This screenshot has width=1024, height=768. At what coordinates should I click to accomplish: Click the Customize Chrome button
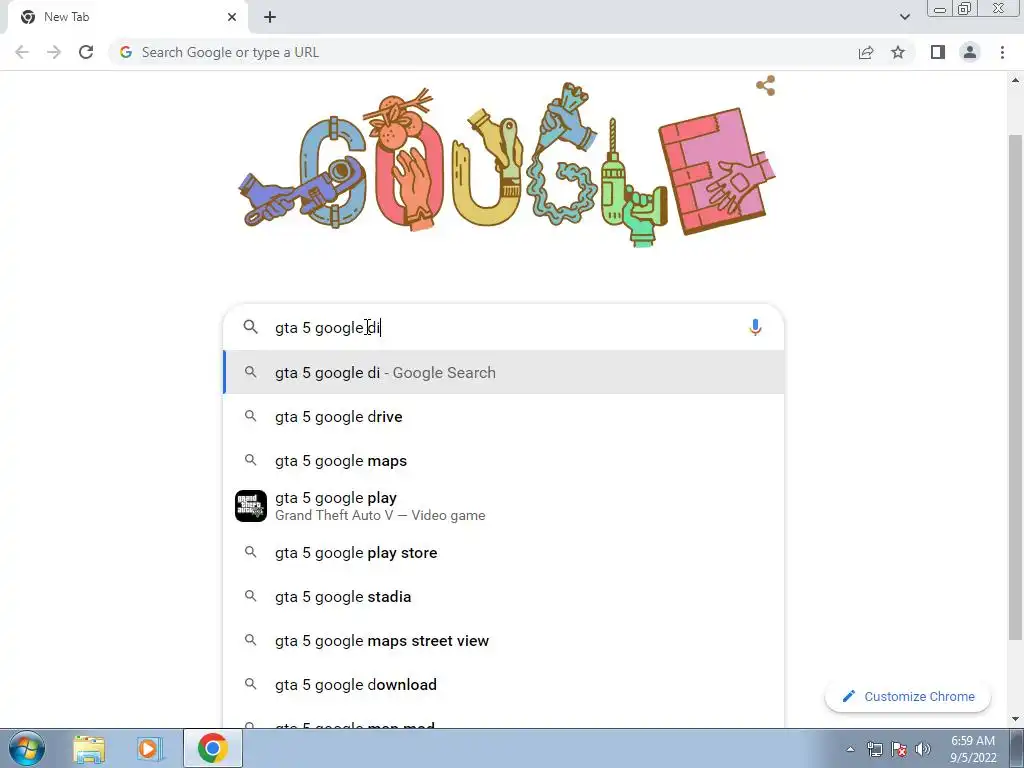[908, 696]
